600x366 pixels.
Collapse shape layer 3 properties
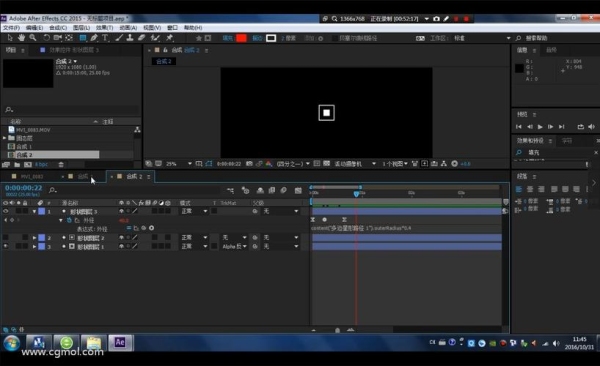tap(34, 211)
